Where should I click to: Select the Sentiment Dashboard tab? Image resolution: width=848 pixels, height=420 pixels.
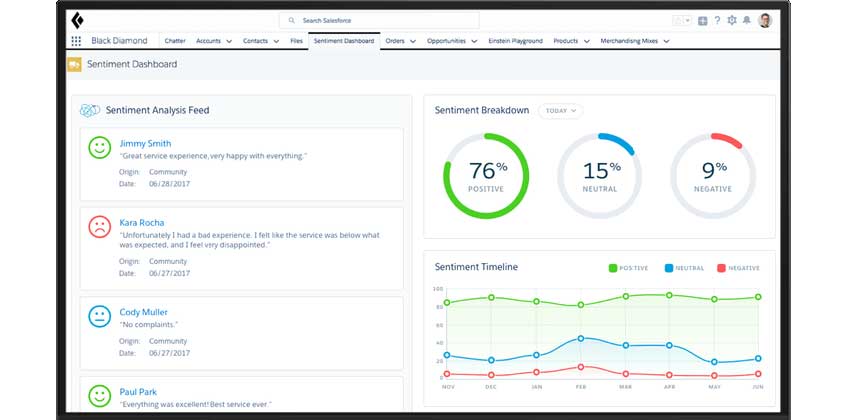click(343, 41)
